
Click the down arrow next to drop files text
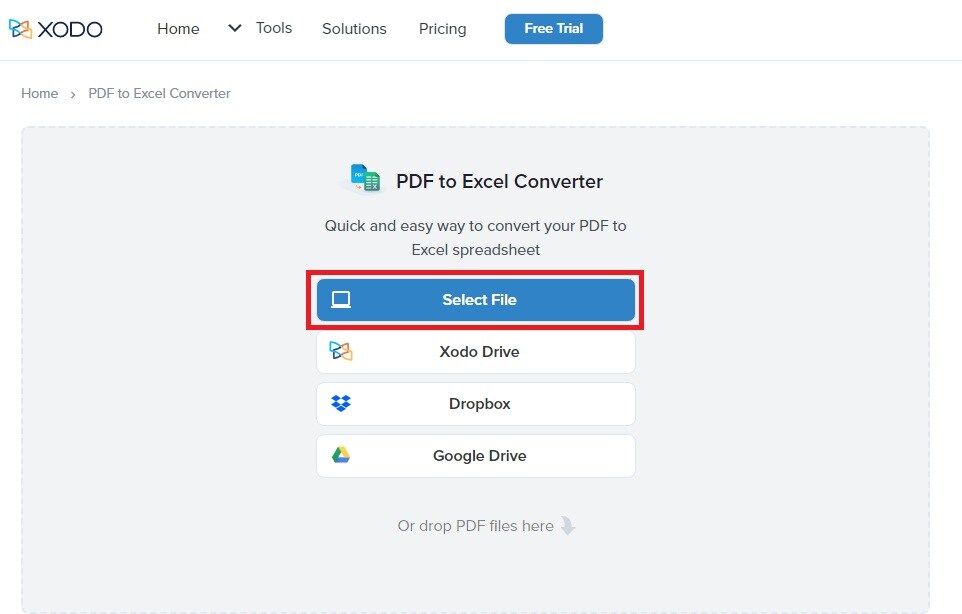pos(568,525)
